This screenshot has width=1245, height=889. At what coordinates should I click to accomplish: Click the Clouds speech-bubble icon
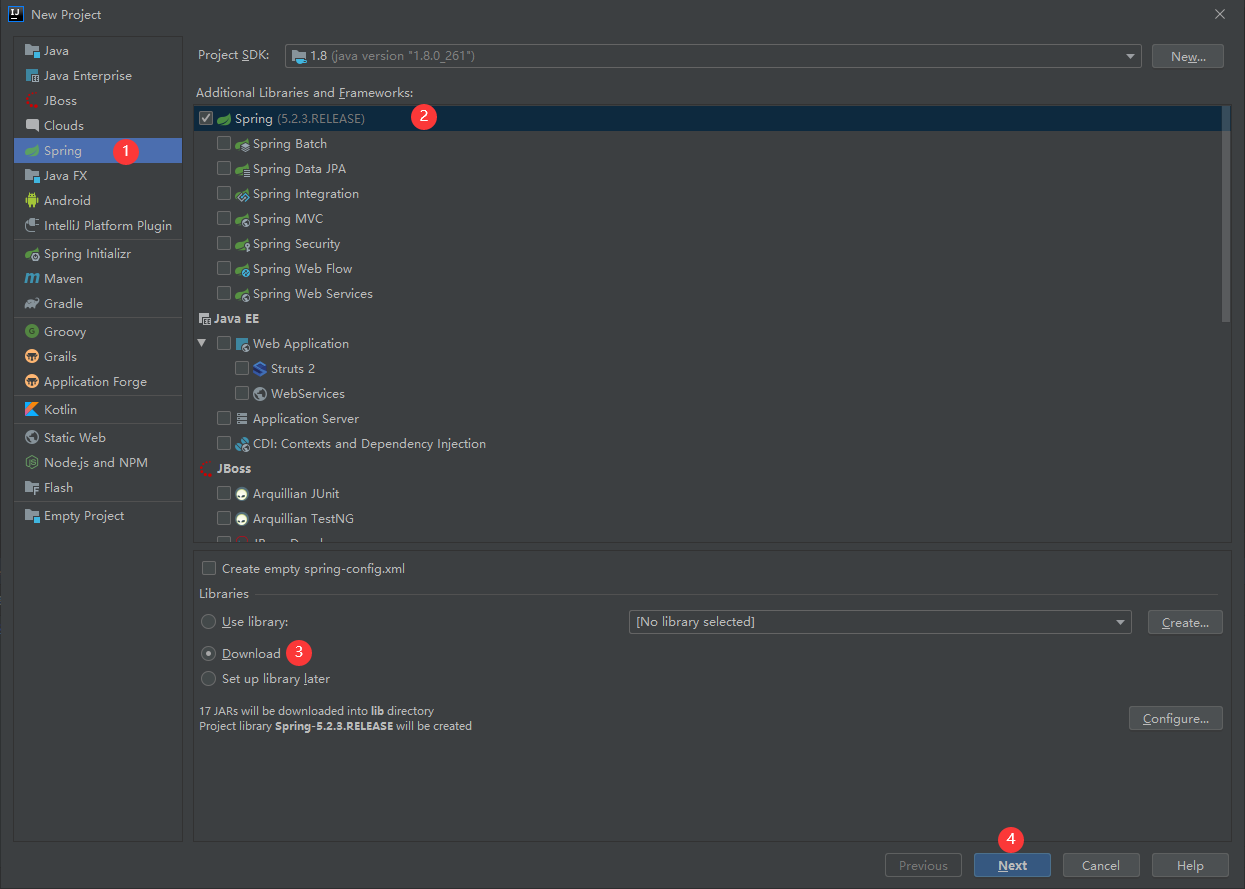32,125
